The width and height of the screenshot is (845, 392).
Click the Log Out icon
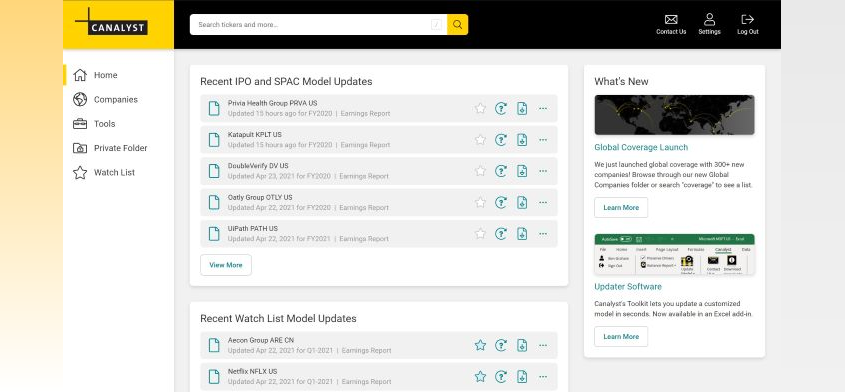[747, 20]
